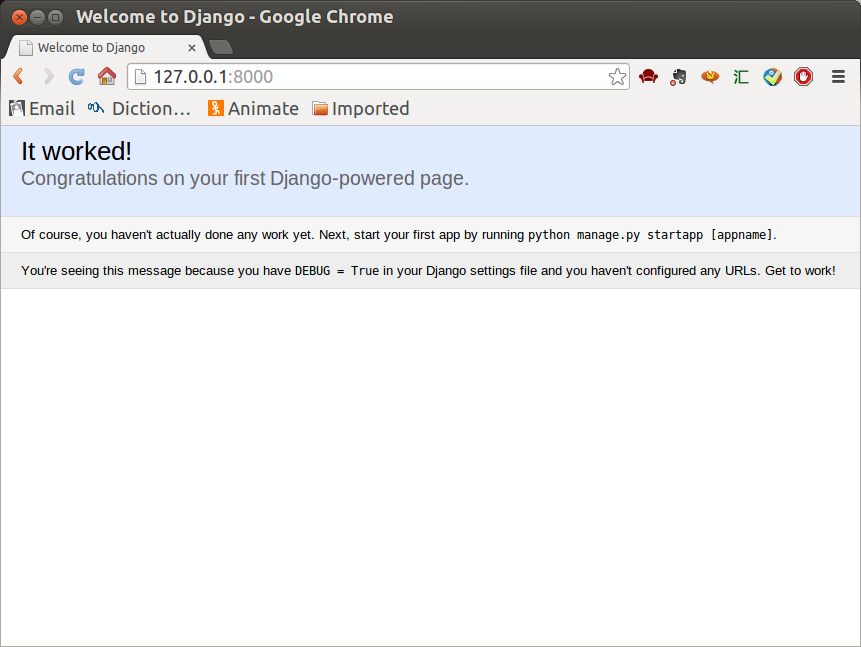Click the 'It worked!' heading

76,151
